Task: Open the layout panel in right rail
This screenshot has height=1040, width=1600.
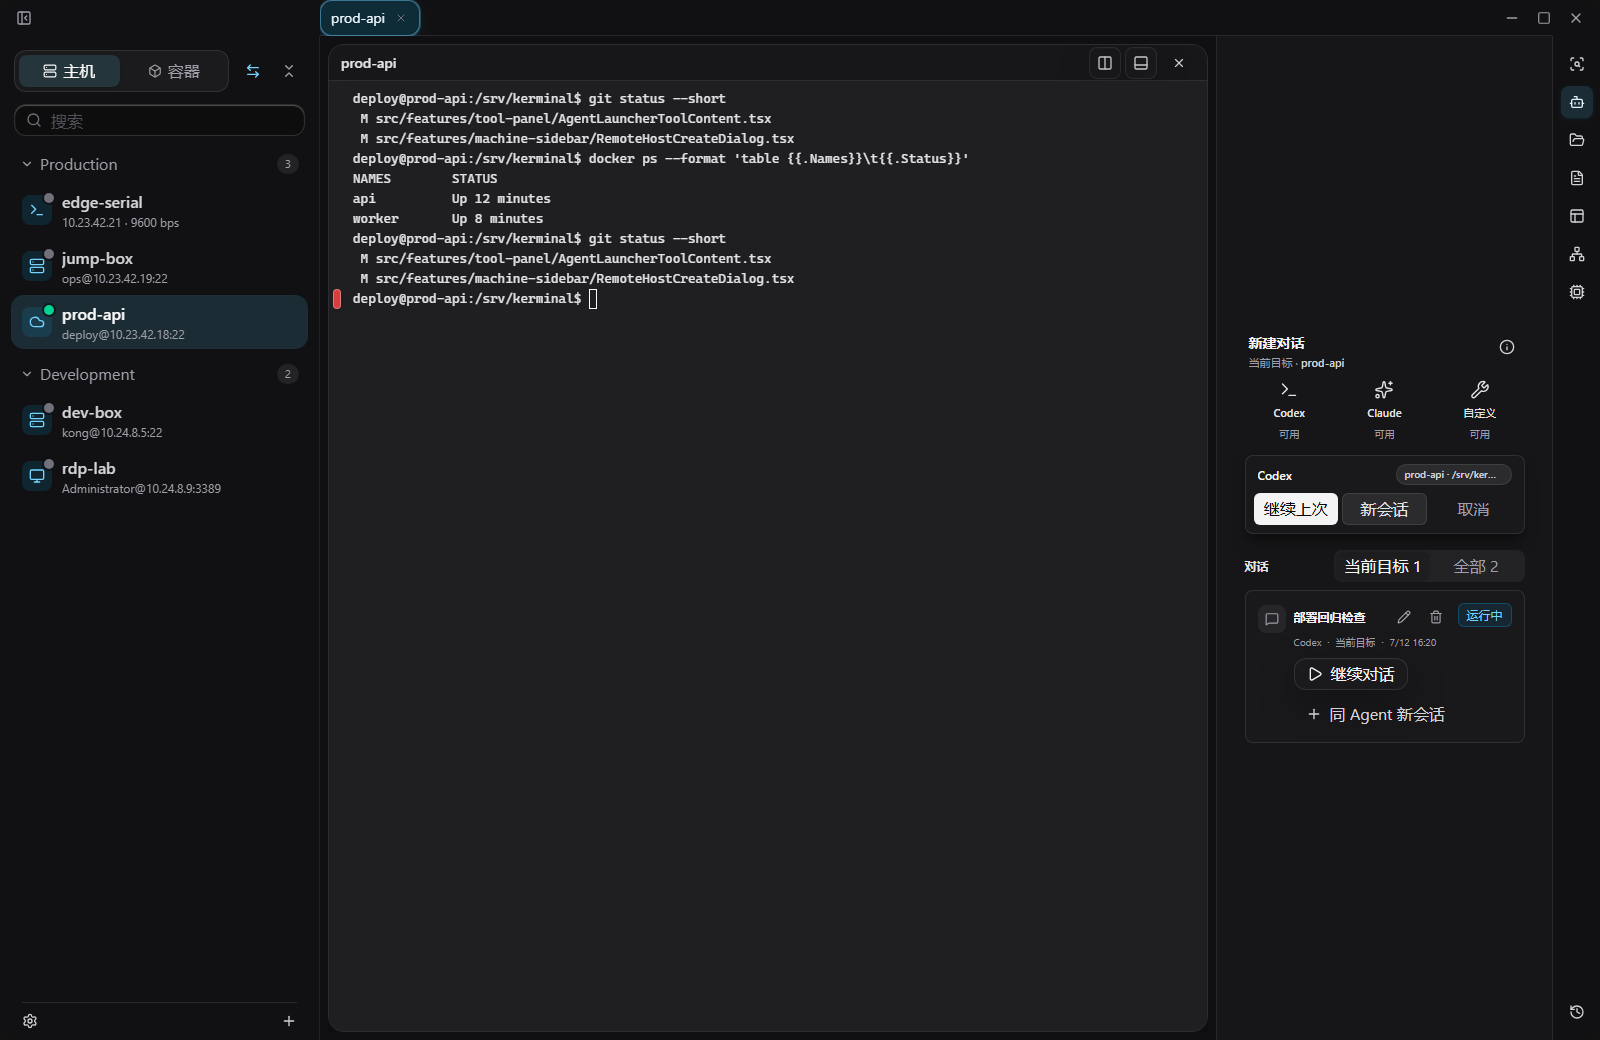Action: tap(1577, 216)
